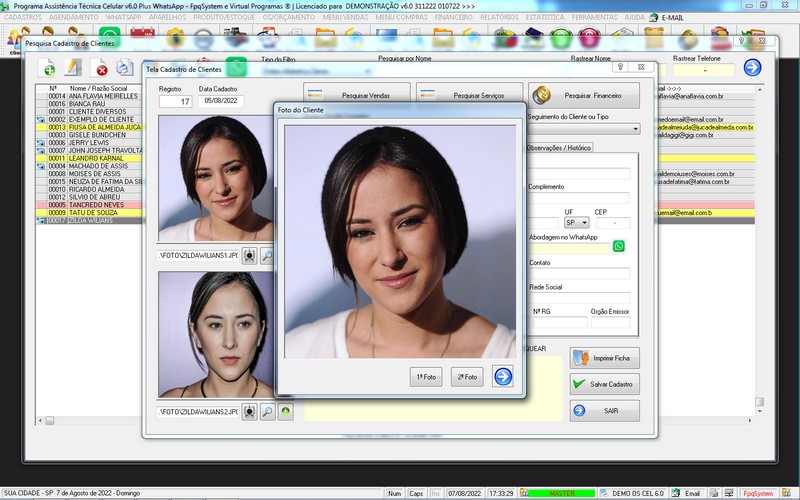Click magnifier icon beside ZILDAWILIANS1 path
This screenshot has width=800, height=500.
[267, 256]
